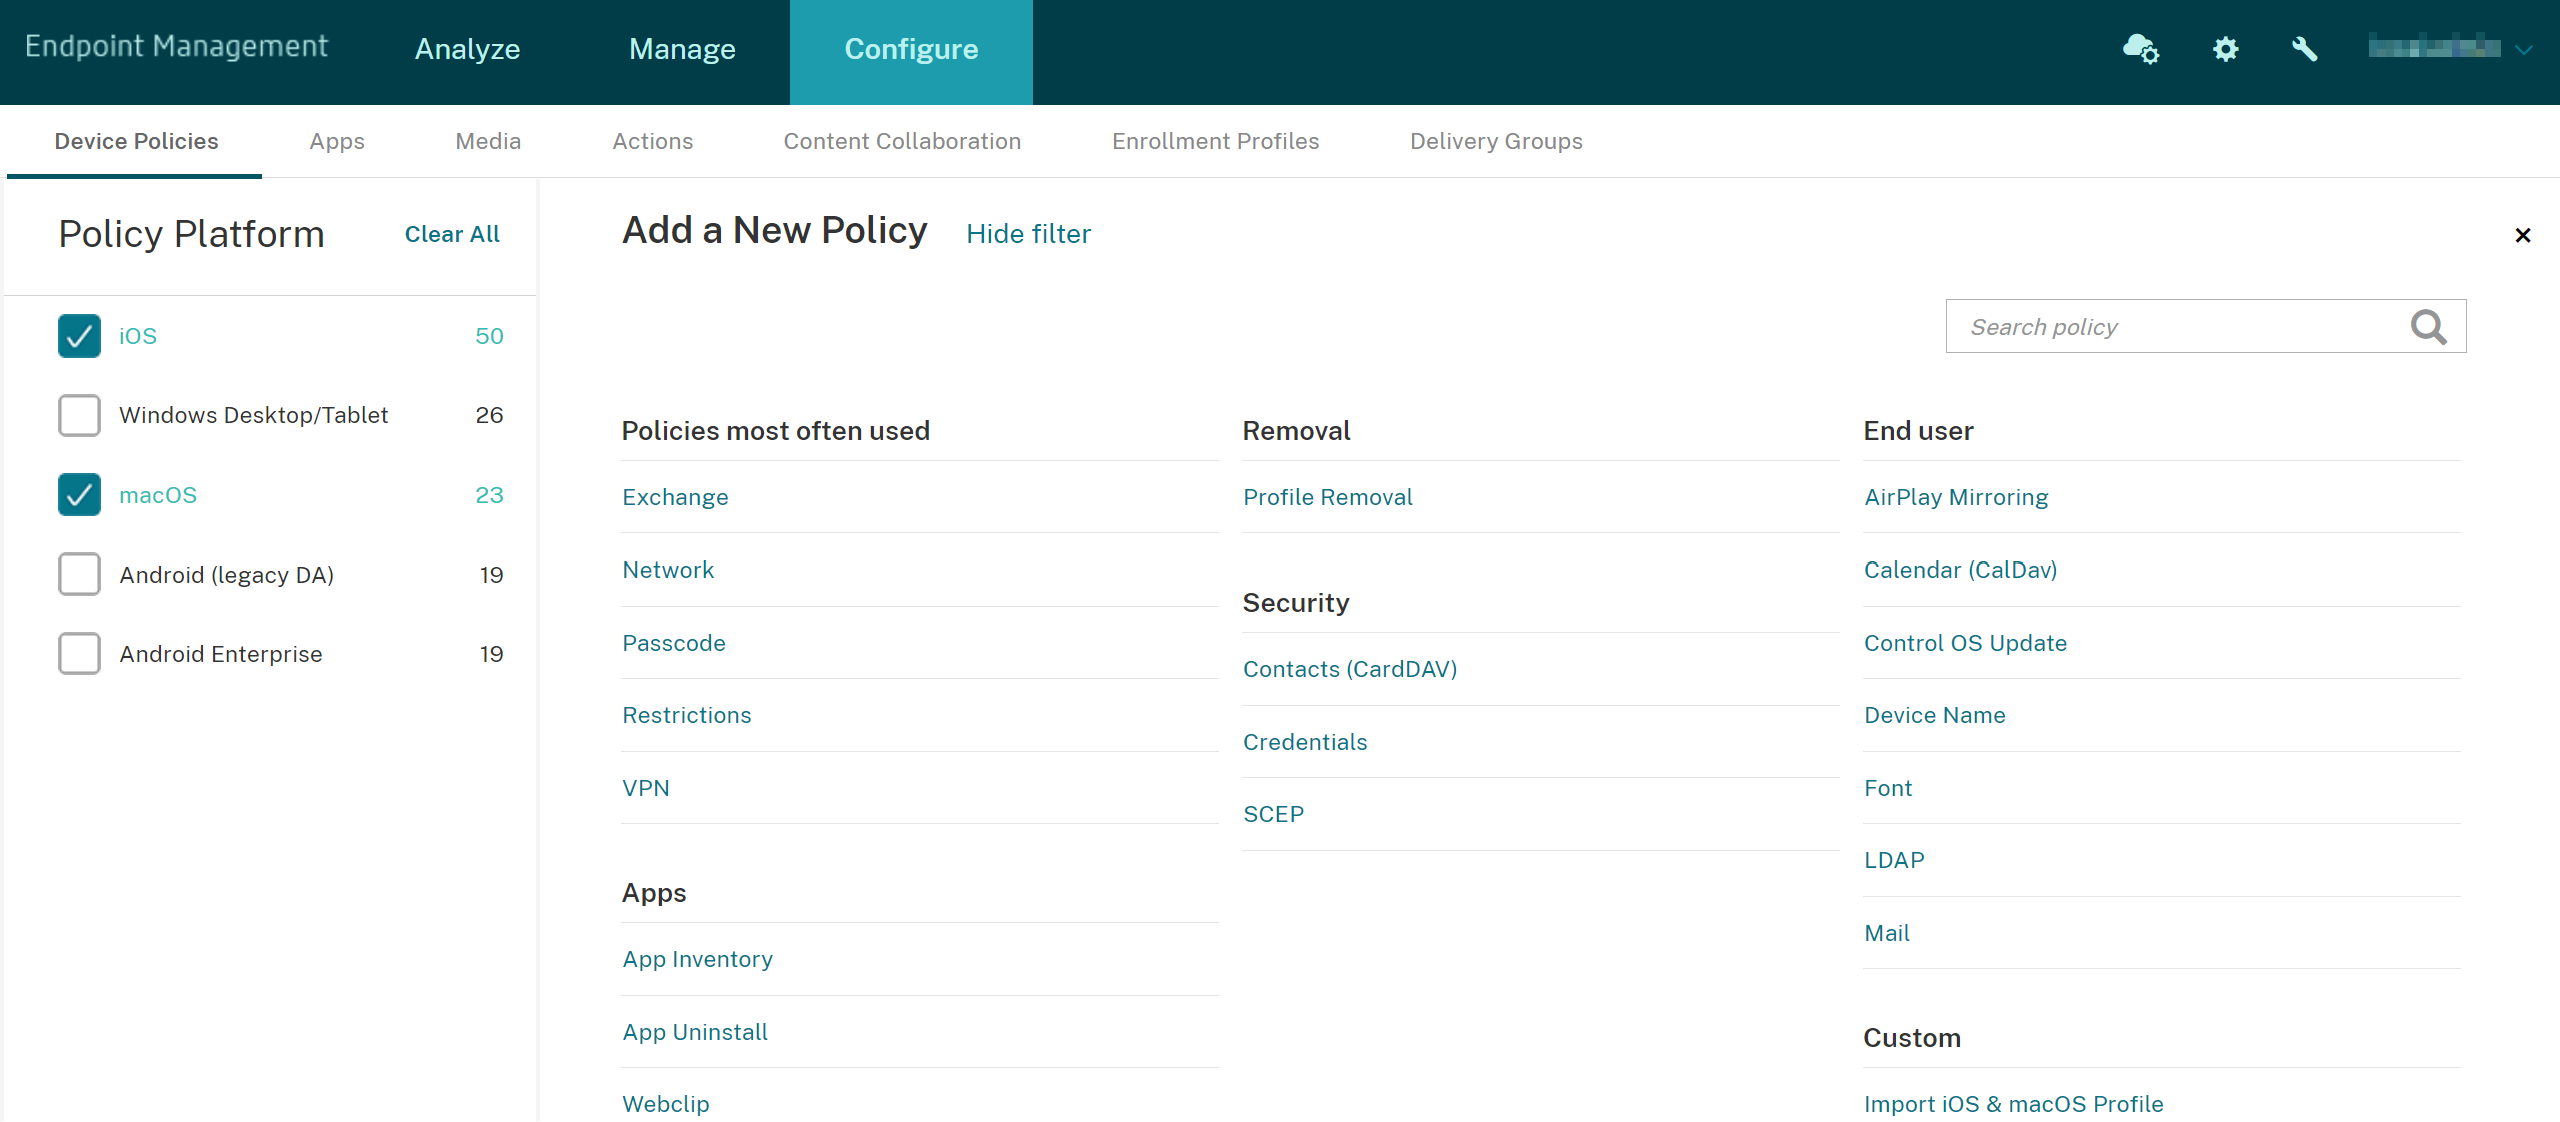Viewport: 2560px width, 1122px height.
Task: Enable the Windows Desktop/Tablet checkbox
Action: [79, 415]
